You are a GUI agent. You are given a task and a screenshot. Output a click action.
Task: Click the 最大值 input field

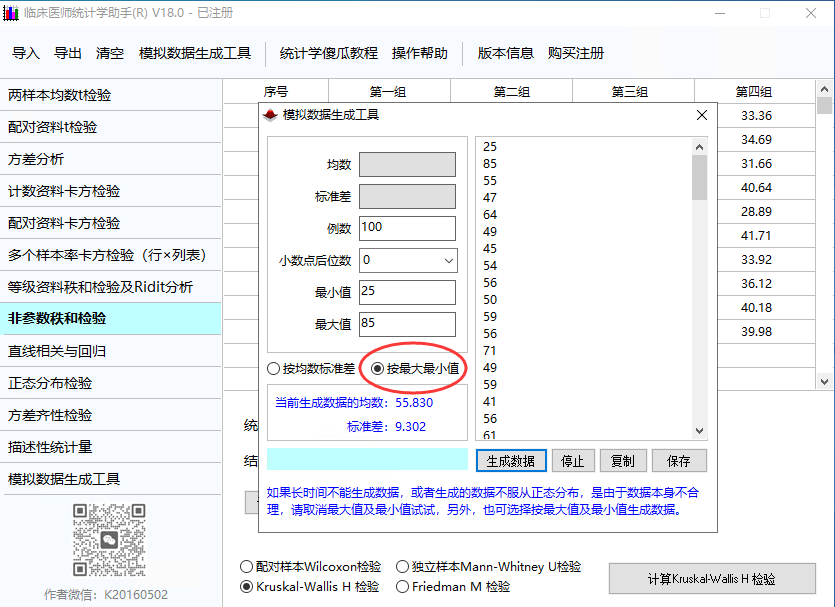coord(407,324)
